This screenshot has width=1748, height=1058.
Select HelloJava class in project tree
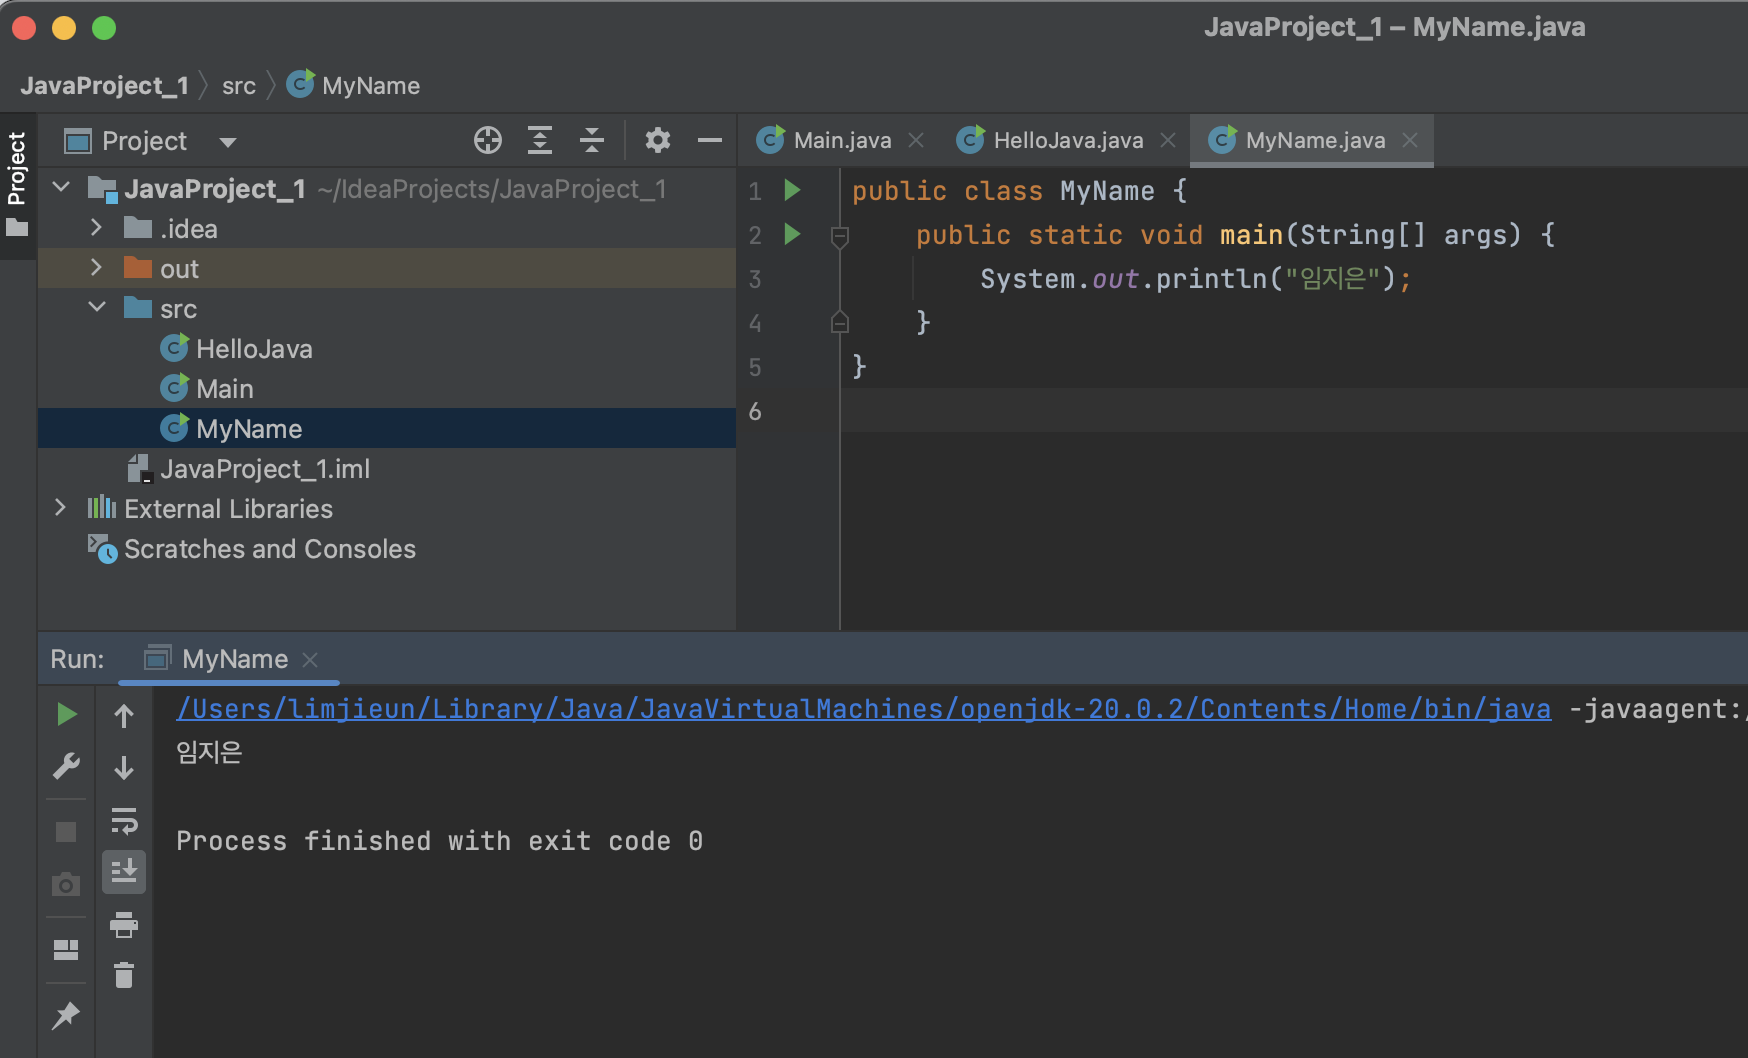(x=254, y=349)
